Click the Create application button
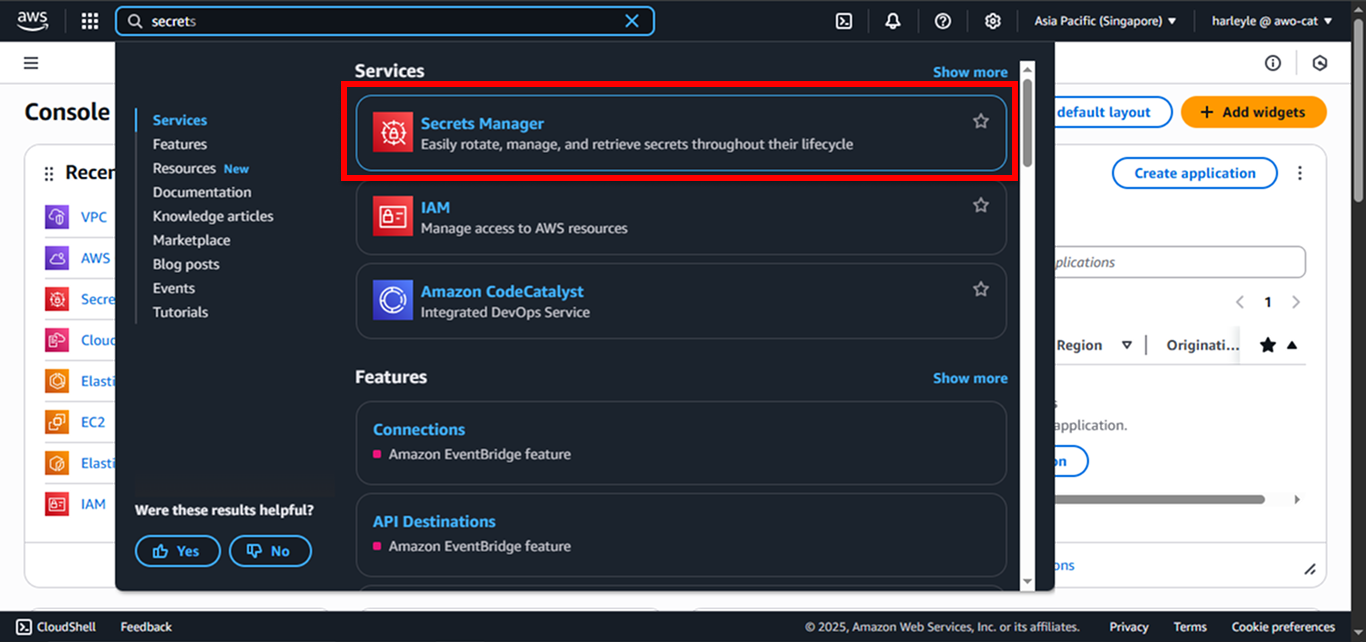1366x642 pixels. tap(1195, 173)
